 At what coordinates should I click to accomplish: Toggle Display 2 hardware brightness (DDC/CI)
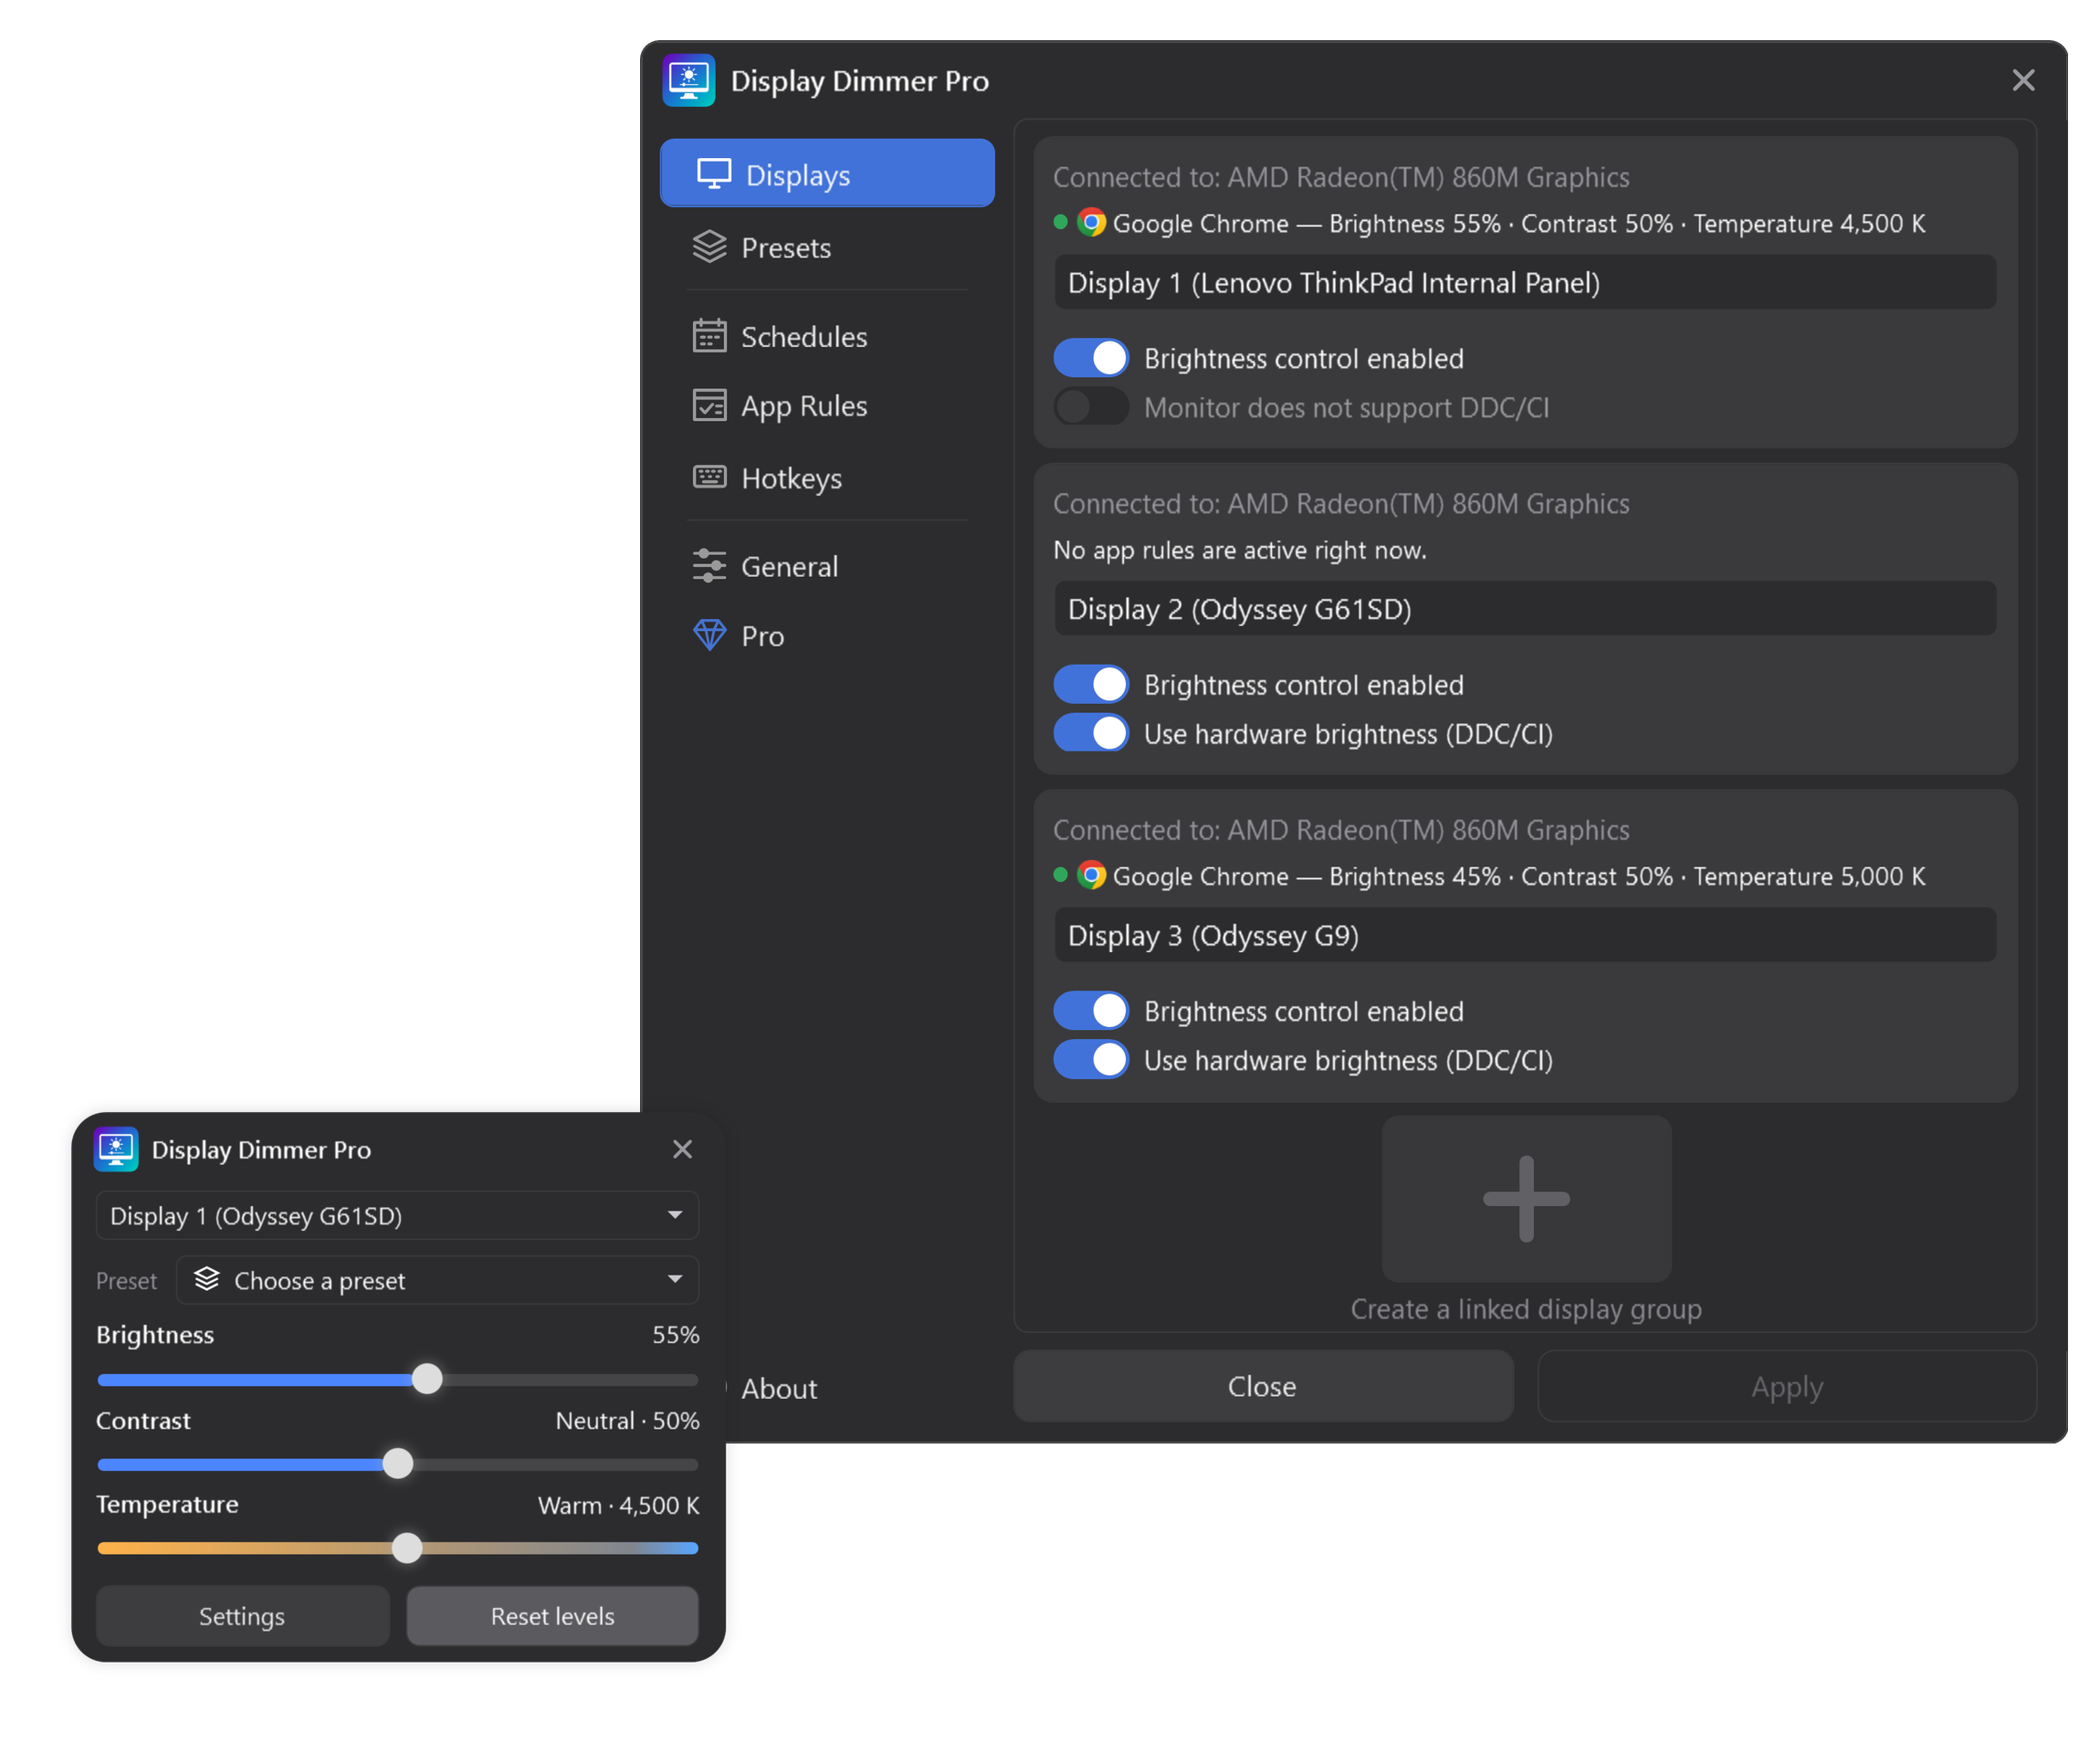[x=1091, y=733]
